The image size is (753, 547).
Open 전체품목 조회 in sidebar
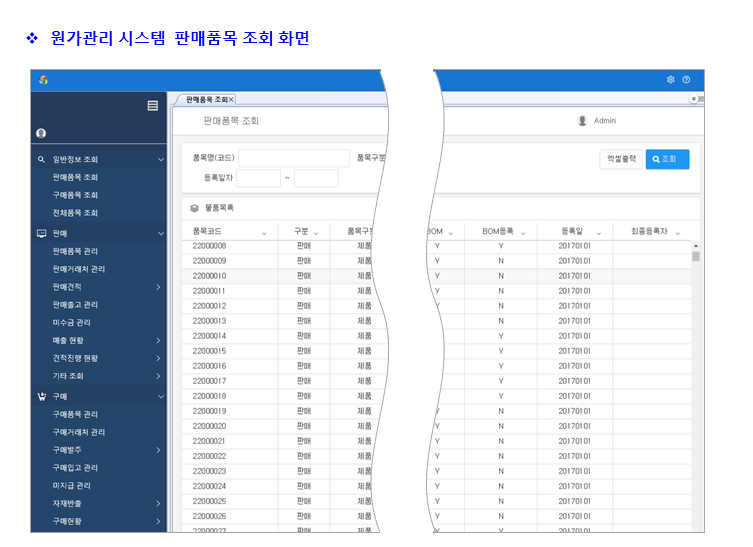click(75, 213)
